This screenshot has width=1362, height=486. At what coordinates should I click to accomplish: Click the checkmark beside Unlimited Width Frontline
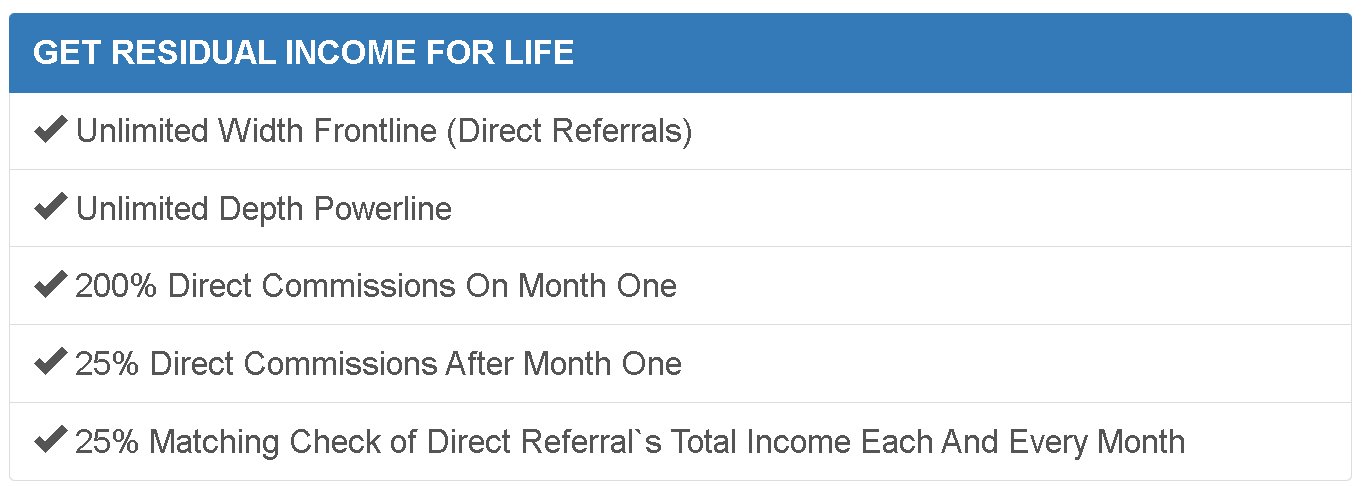coord(50,130)
